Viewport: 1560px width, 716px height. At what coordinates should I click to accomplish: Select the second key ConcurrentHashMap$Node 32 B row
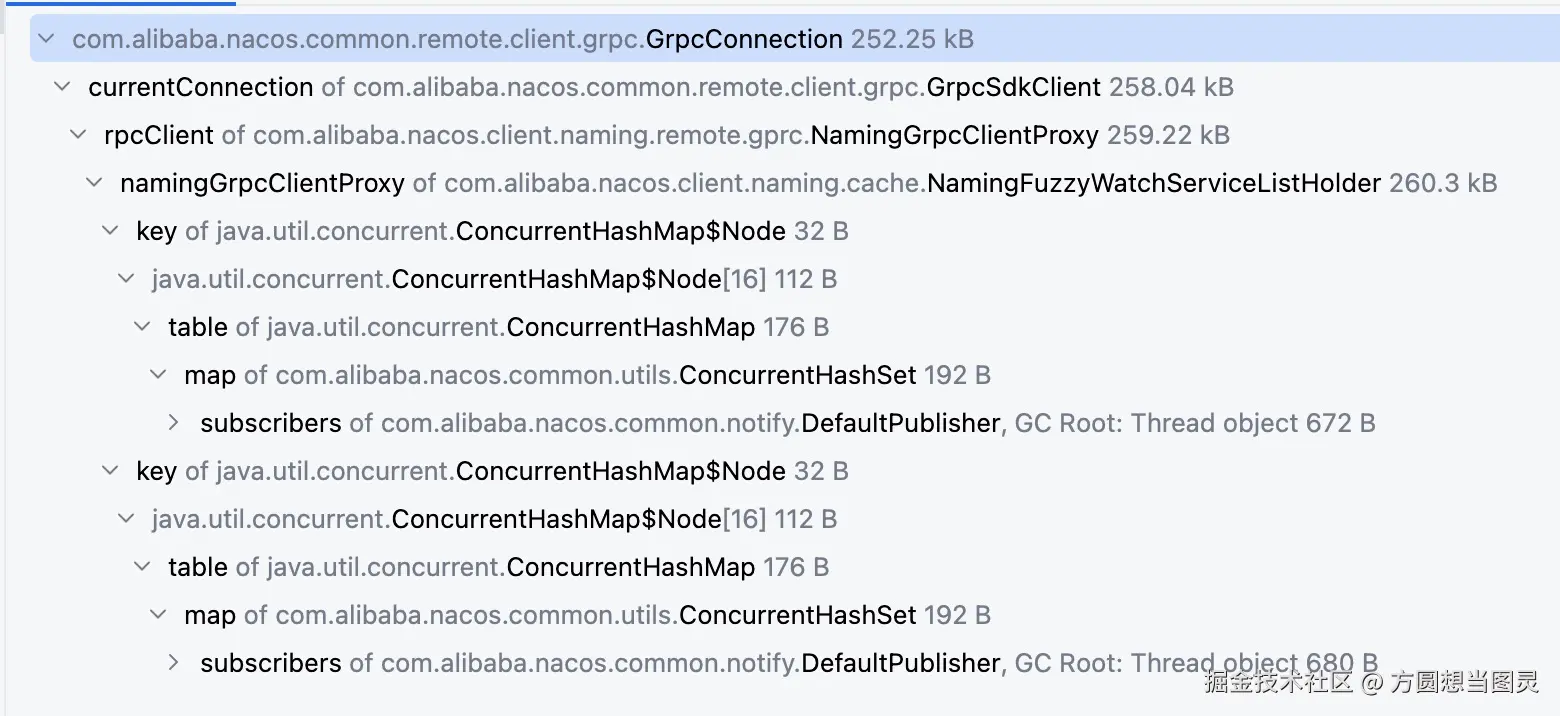(x=492, y=471)
